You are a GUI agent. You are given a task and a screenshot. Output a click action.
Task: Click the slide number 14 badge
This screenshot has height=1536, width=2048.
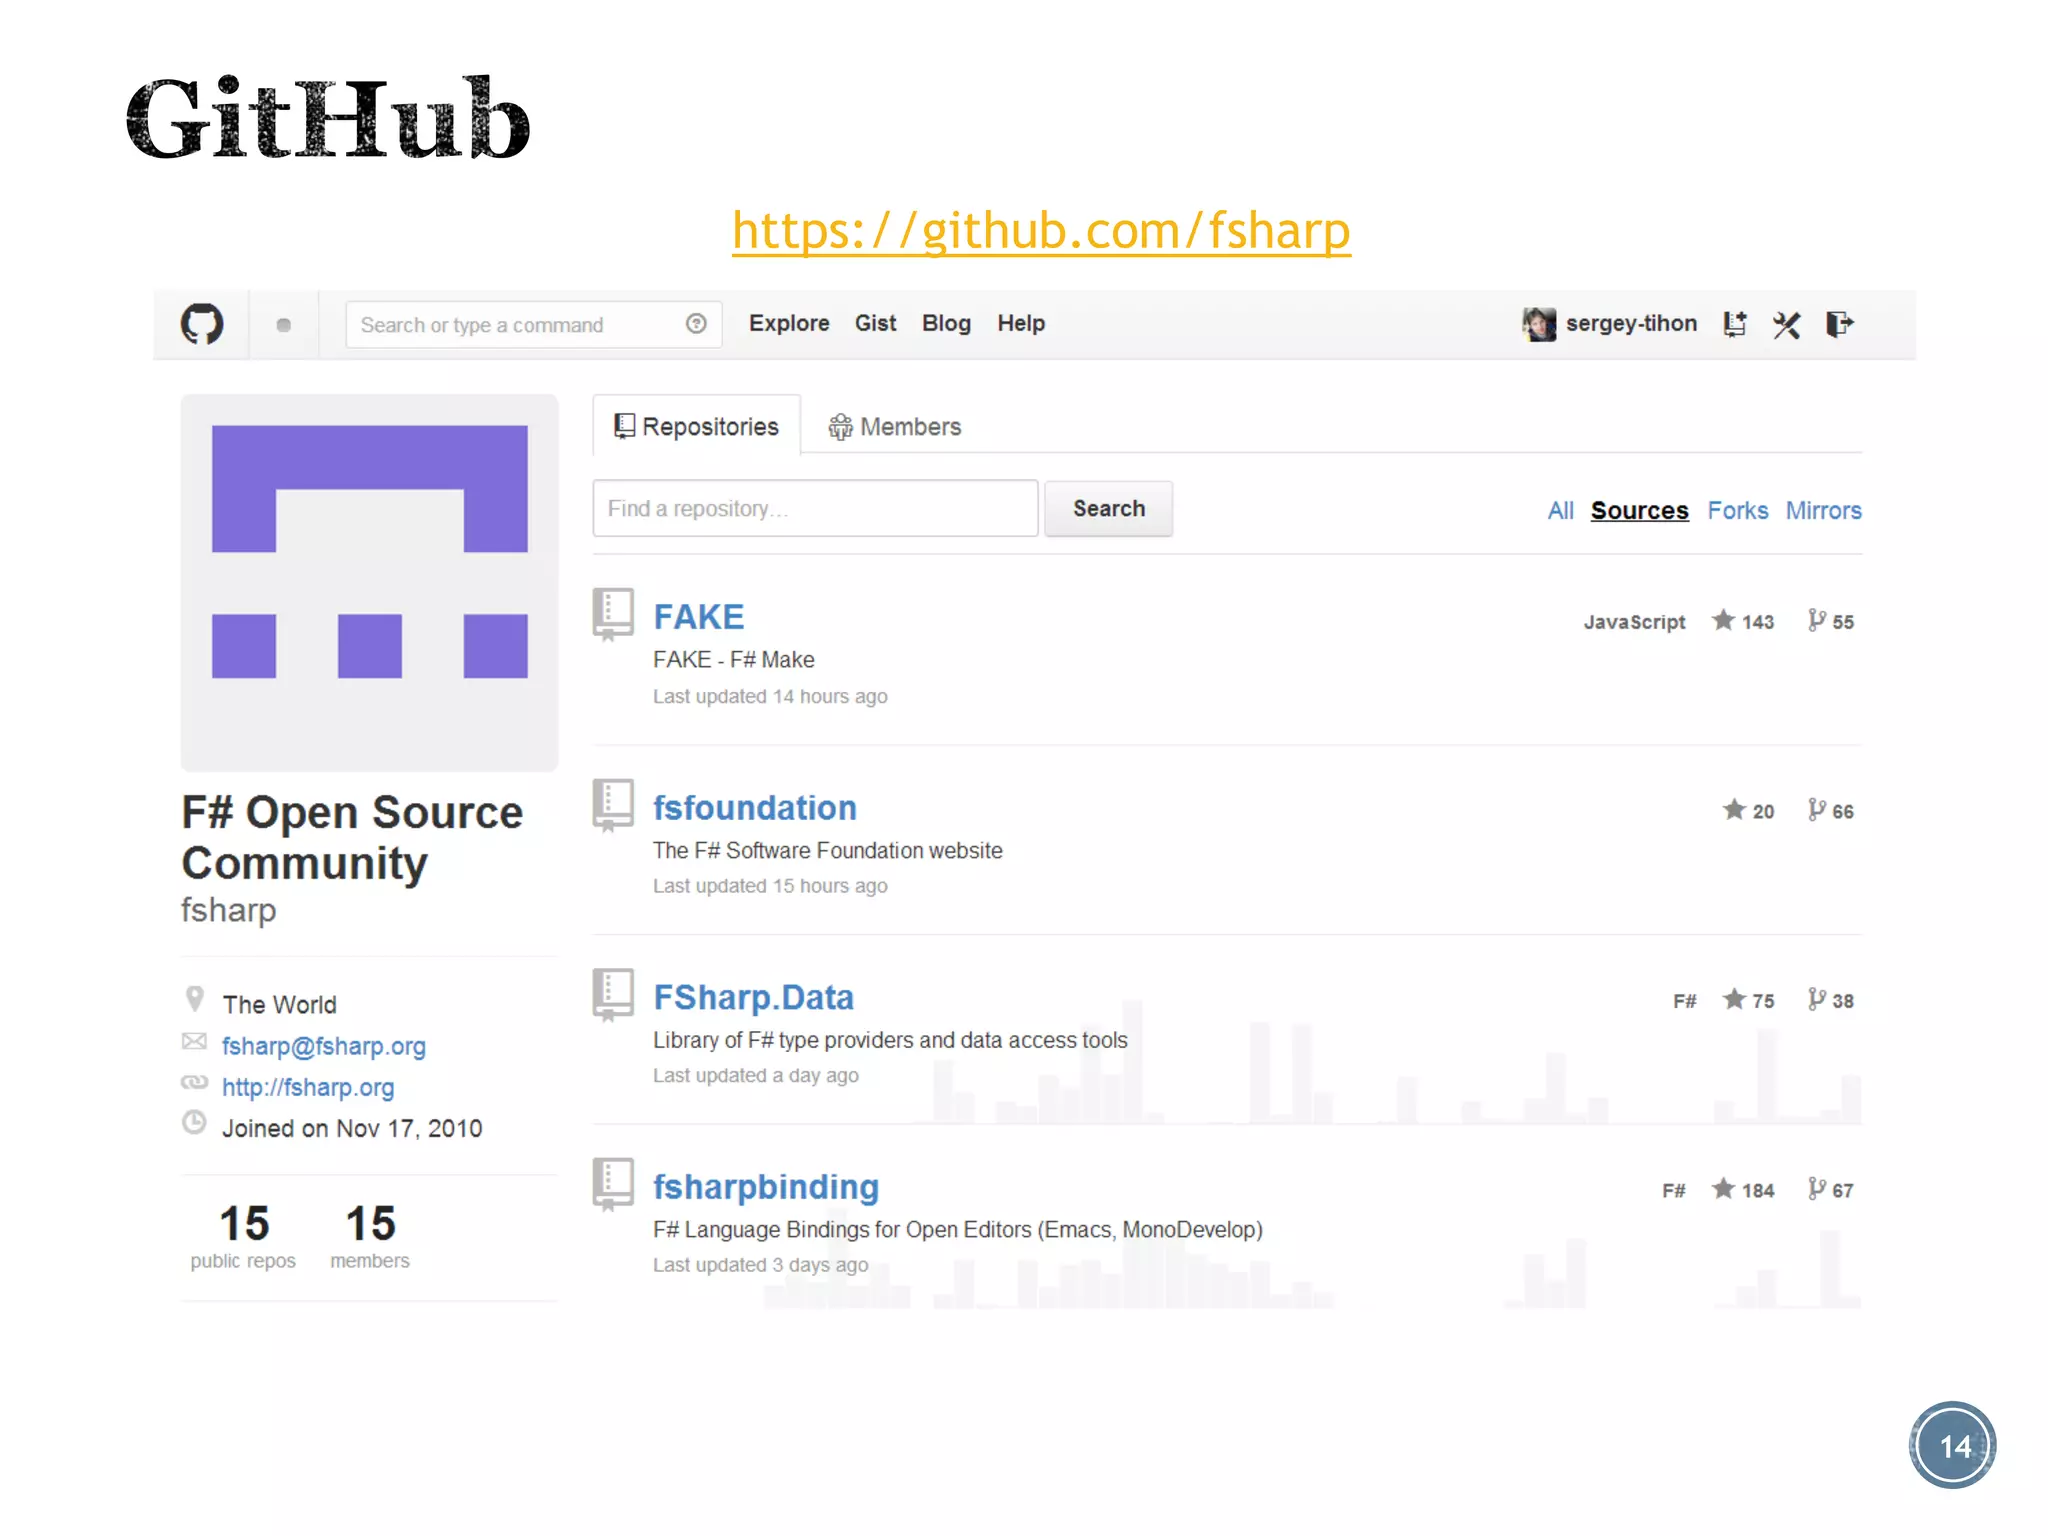click(1952, 1445)
